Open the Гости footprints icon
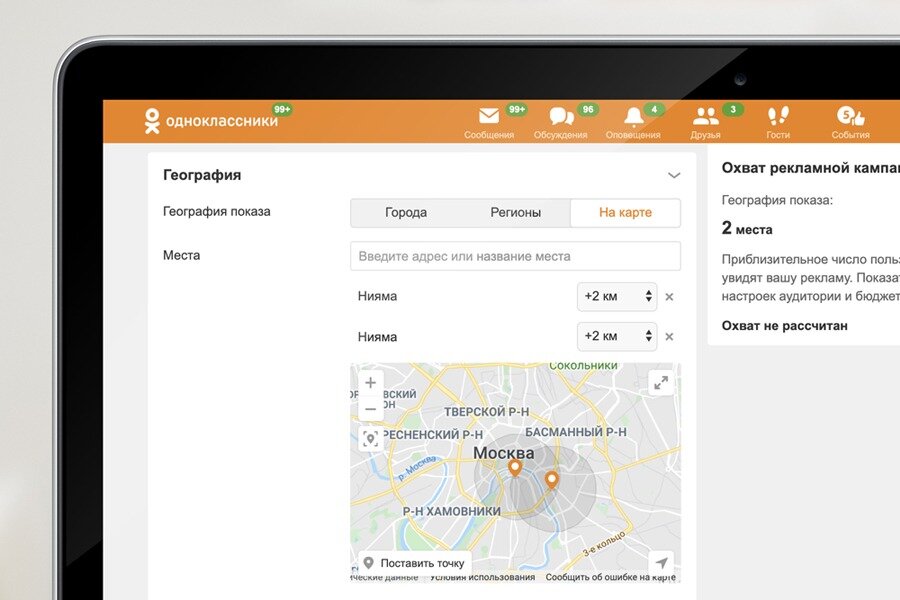900x600 pixels. pyautogui.click(x=778, y=116)
